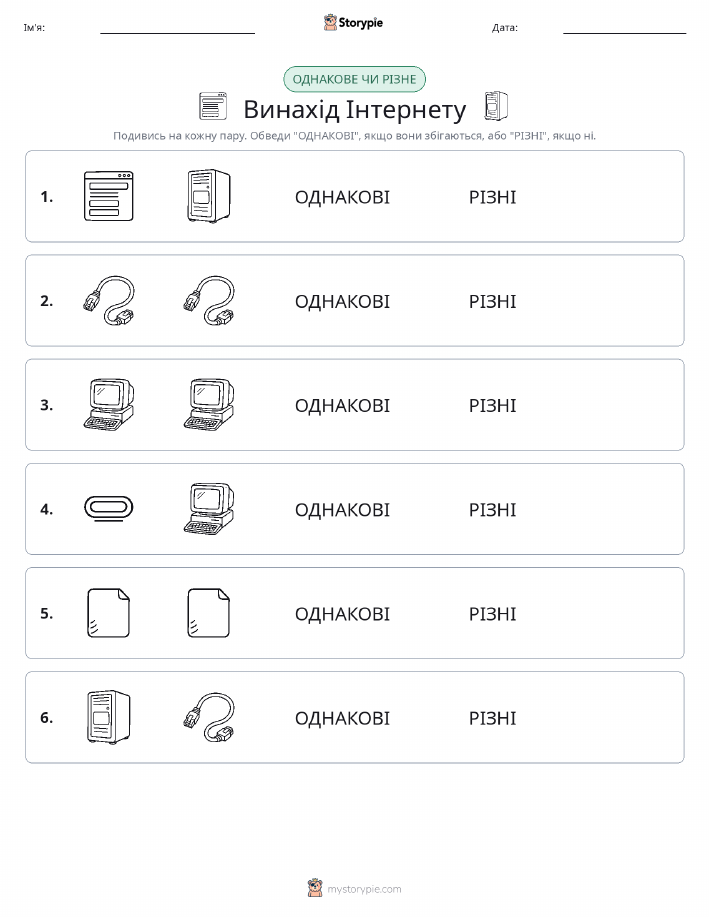Select РІЗНІ for pair 1
Viewport: 709px width, 917px height.
[493, 197]
